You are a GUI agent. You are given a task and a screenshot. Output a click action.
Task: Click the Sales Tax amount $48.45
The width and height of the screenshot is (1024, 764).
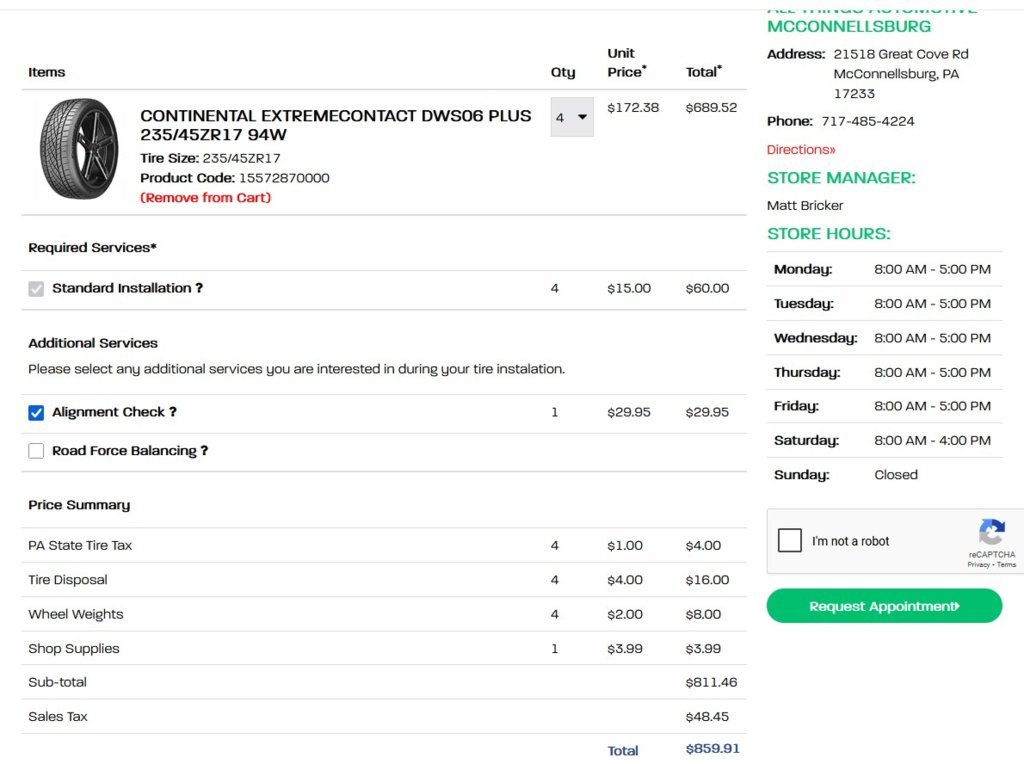coord(707,717)
